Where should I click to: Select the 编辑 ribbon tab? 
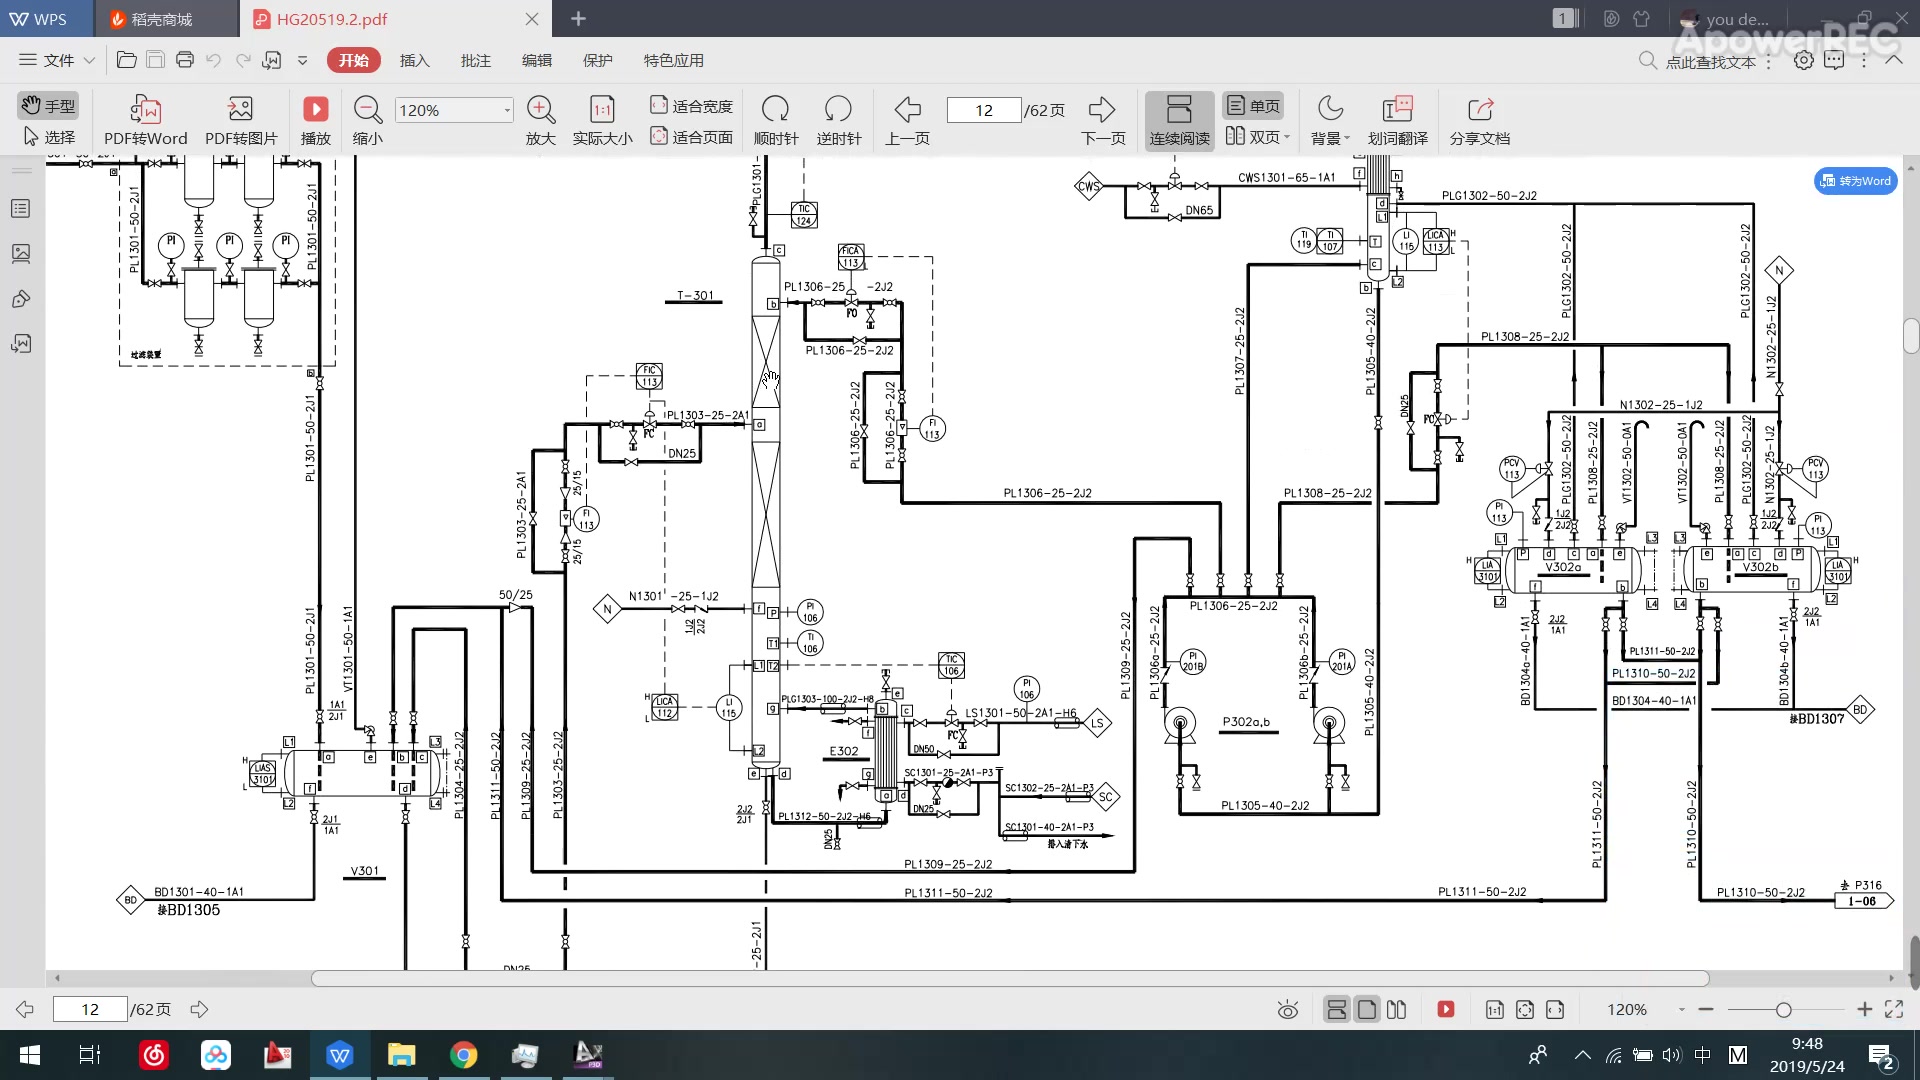click(536, 60)
